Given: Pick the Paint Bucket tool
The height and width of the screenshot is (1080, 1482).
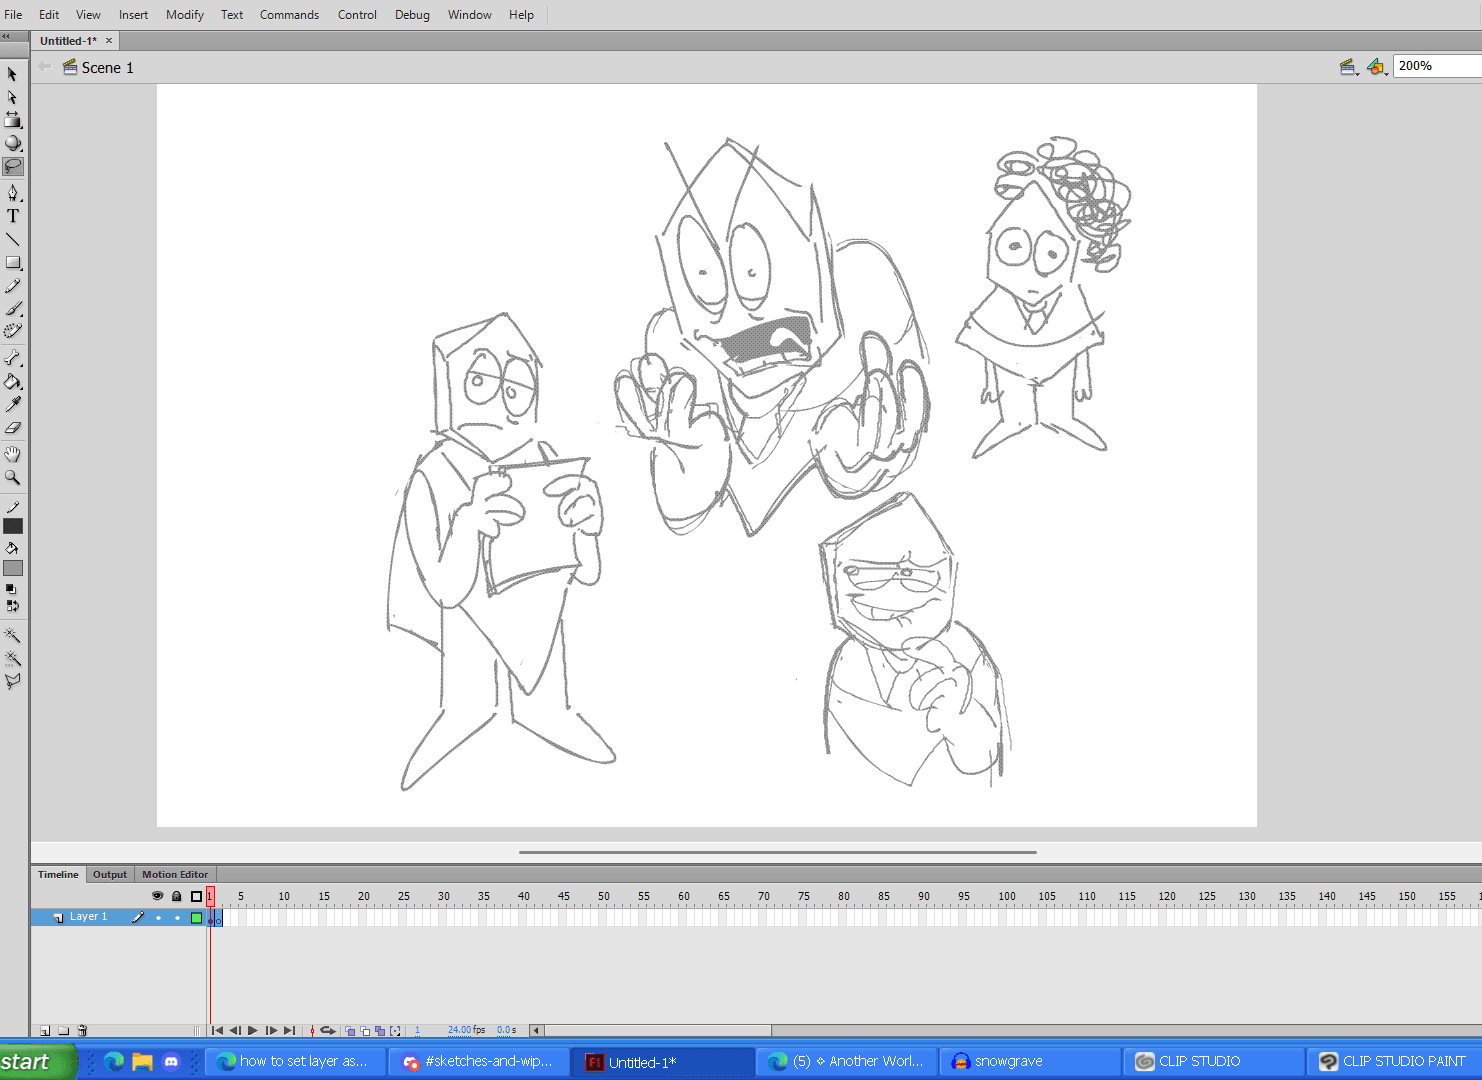Looking at the screenshot, I should pos(13,381).
